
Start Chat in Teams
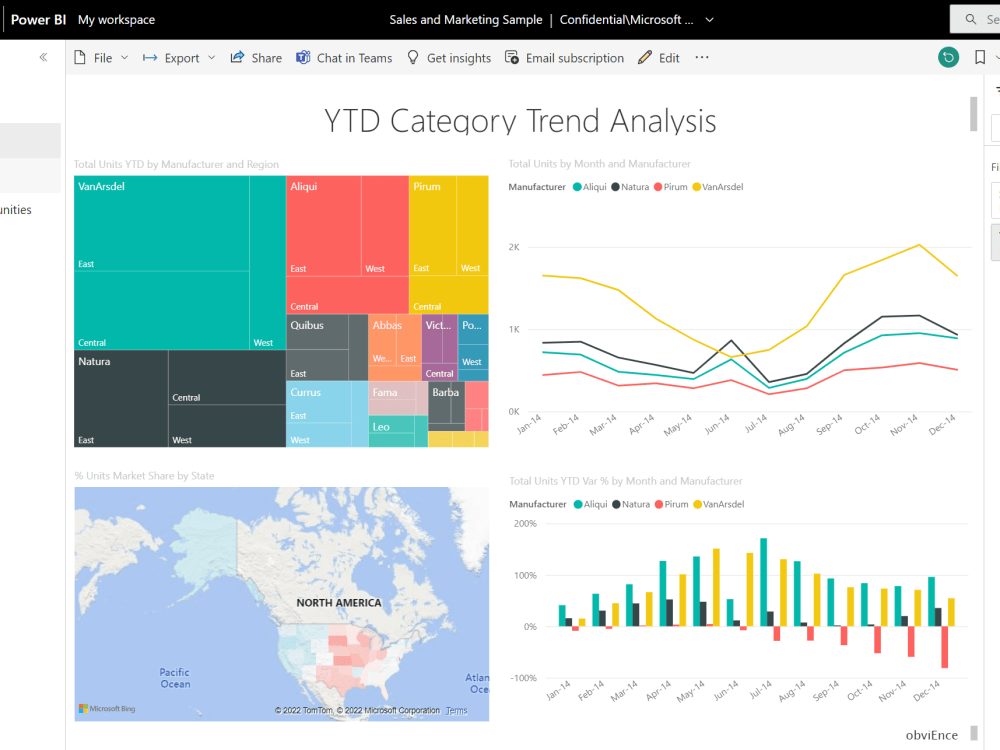pyautogui.click(x=344, y=58)
